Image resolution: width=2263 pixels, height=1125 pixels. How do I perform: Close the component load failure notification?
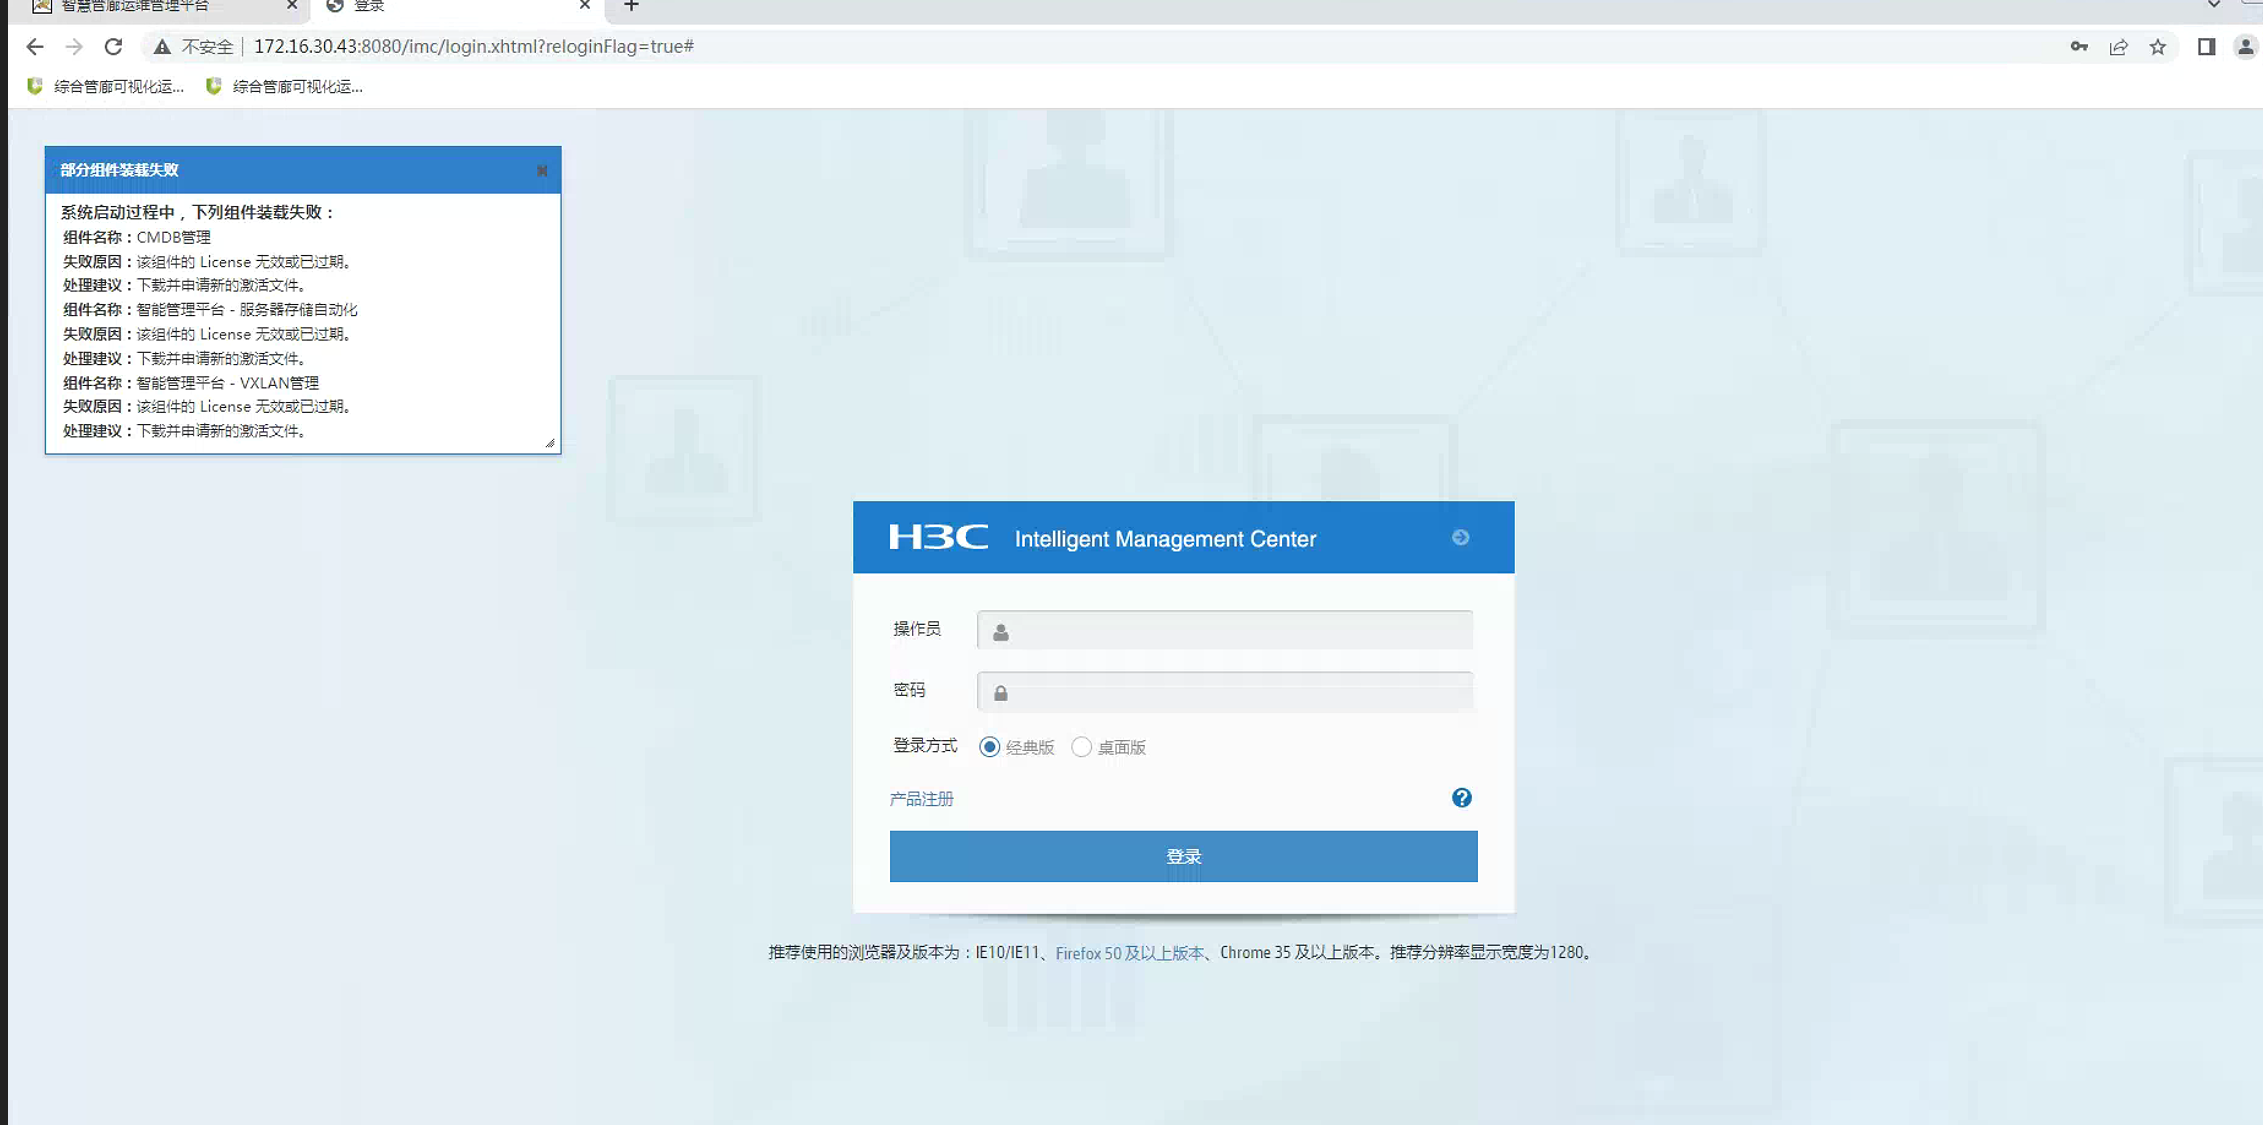coord(542,171)
